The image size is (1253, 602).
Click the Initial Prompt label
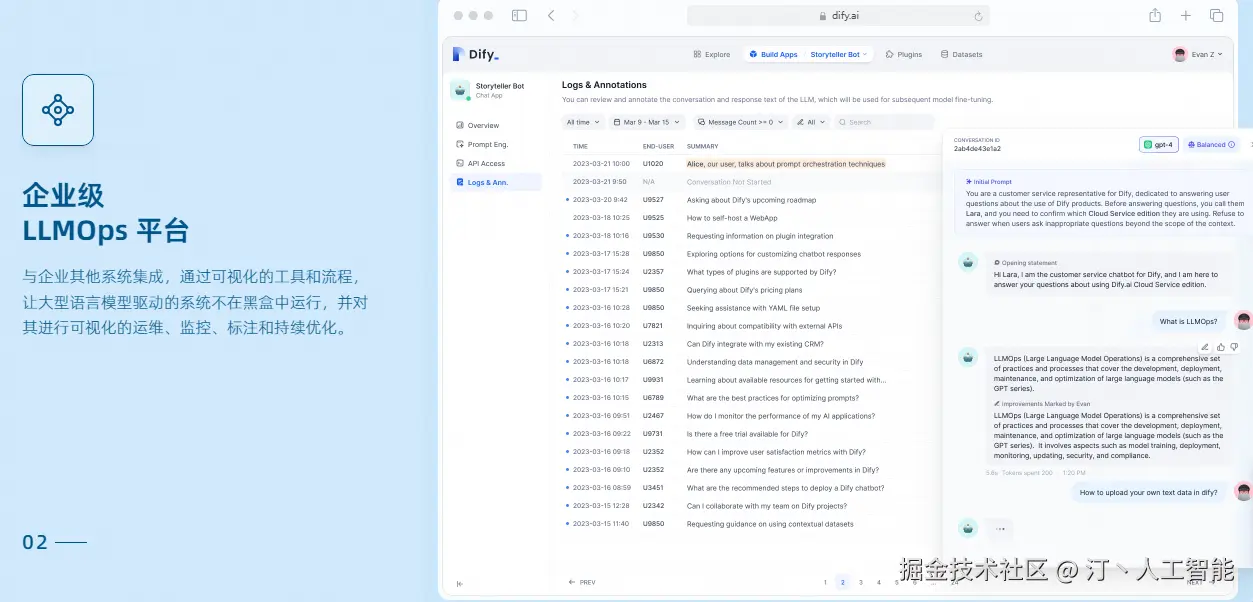coord(989,182)
